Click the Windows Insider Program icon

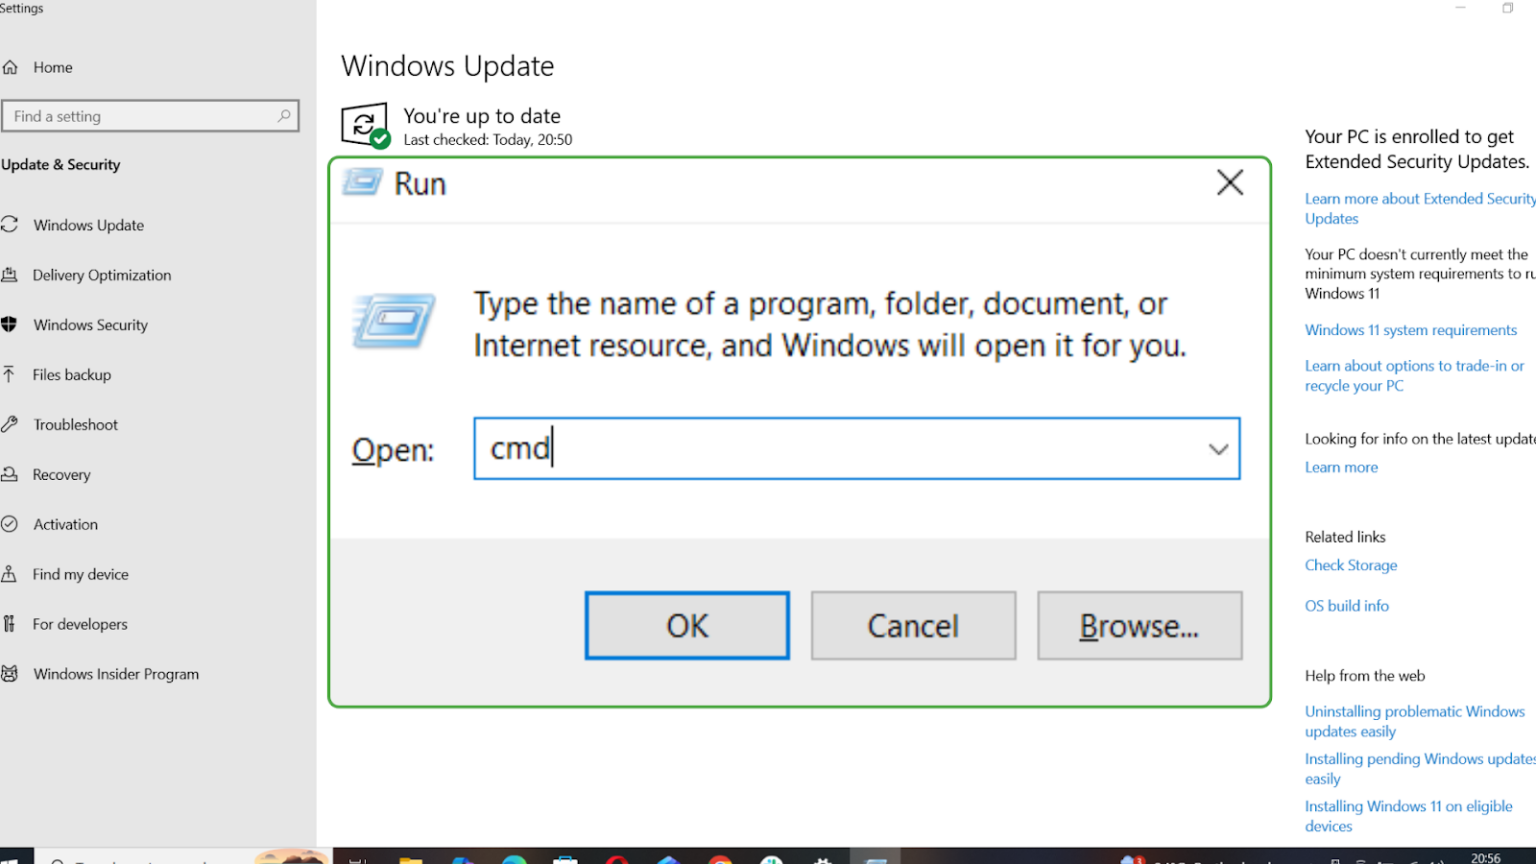[x=9, y=674]
